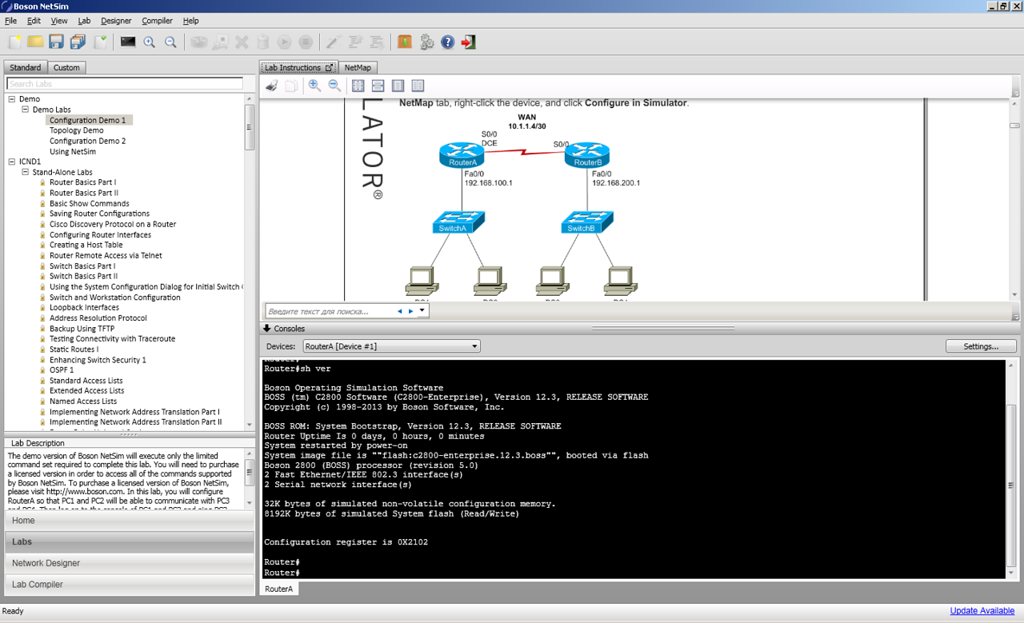Open the Devices dropdown showing RouterA
Image resolution: width=1024 pixels, height=623 pixels.
click(x=391, y=346)
